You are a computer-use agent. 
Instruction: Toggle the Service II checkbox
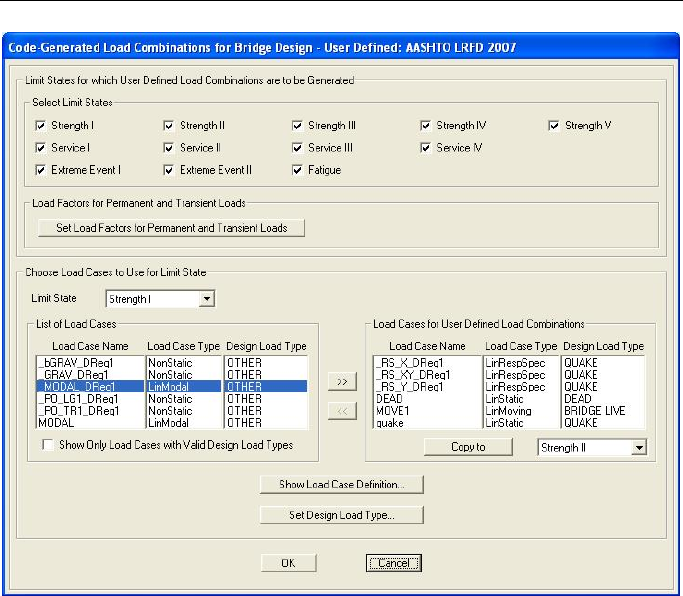coord(169,148)
